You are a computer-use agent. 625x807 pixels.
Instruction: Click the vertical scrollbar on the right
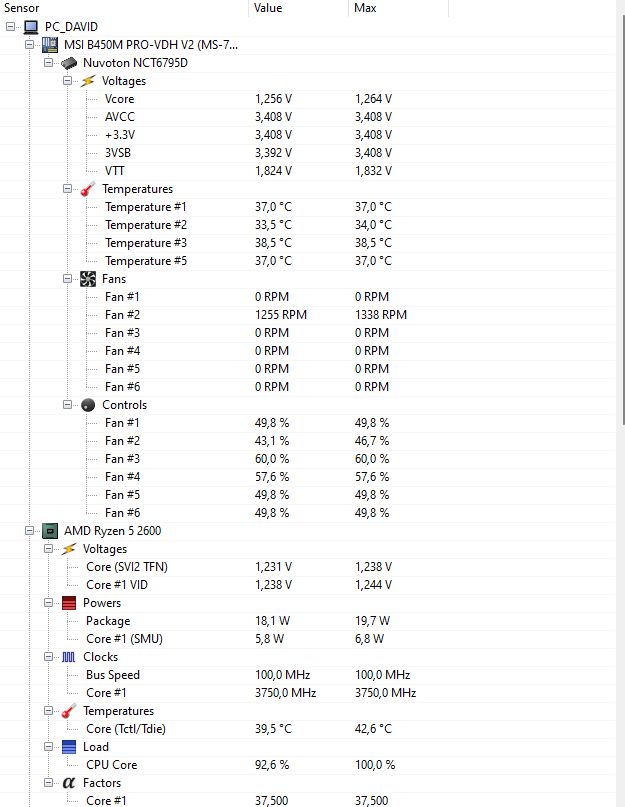click(623, 216)
